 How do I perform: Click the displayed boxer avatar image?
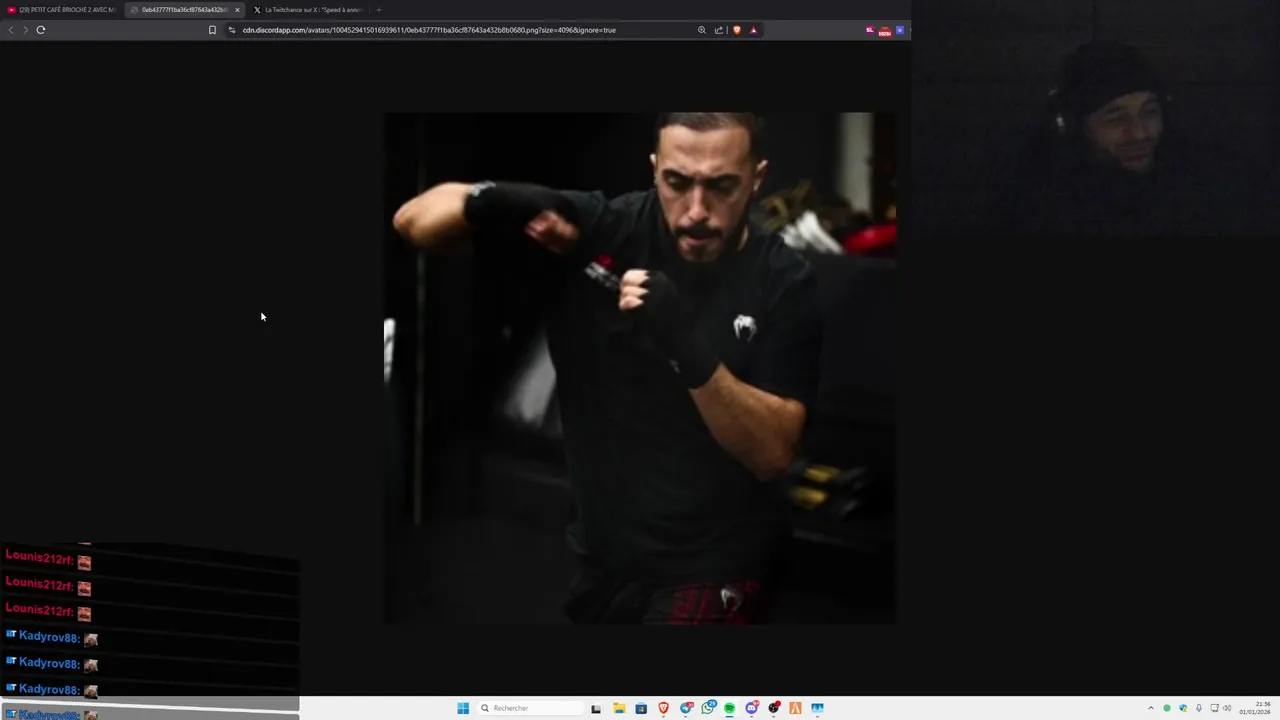640,368
